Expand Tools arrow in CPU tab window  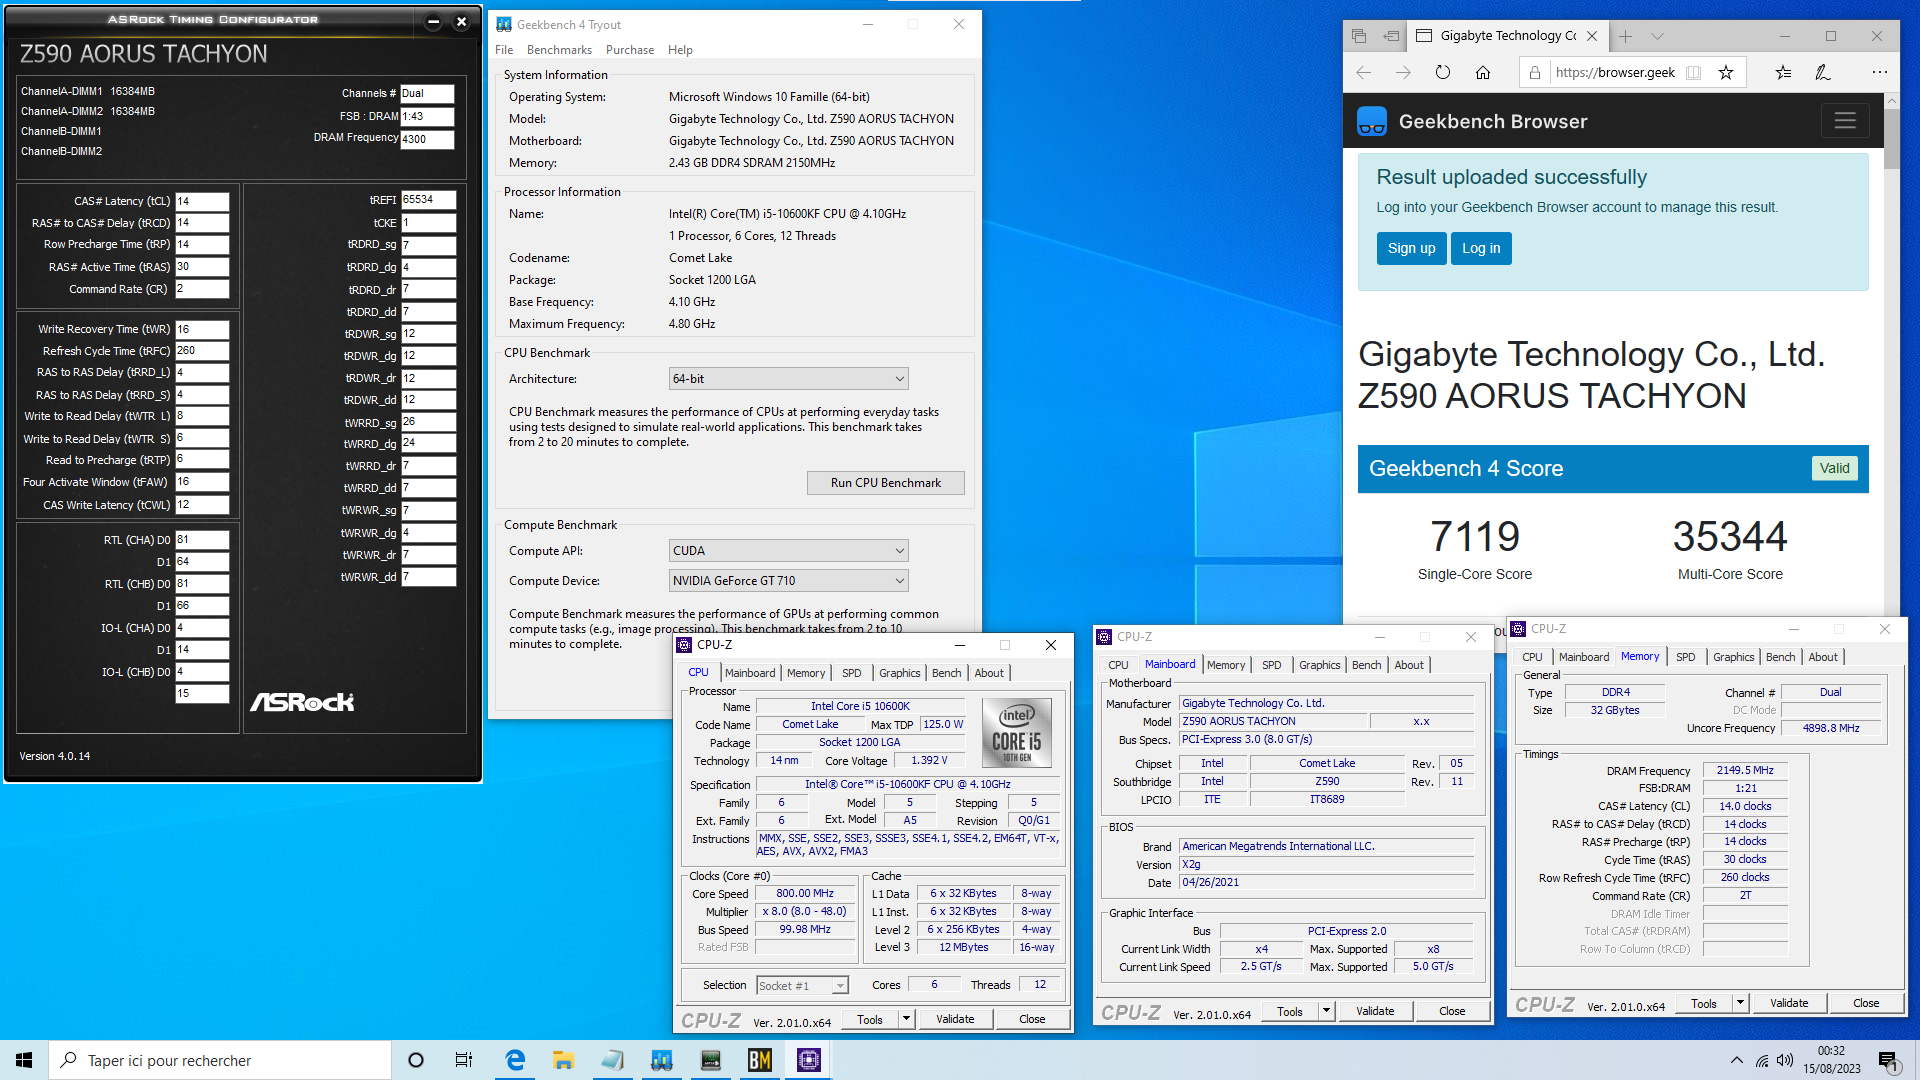906,1019
